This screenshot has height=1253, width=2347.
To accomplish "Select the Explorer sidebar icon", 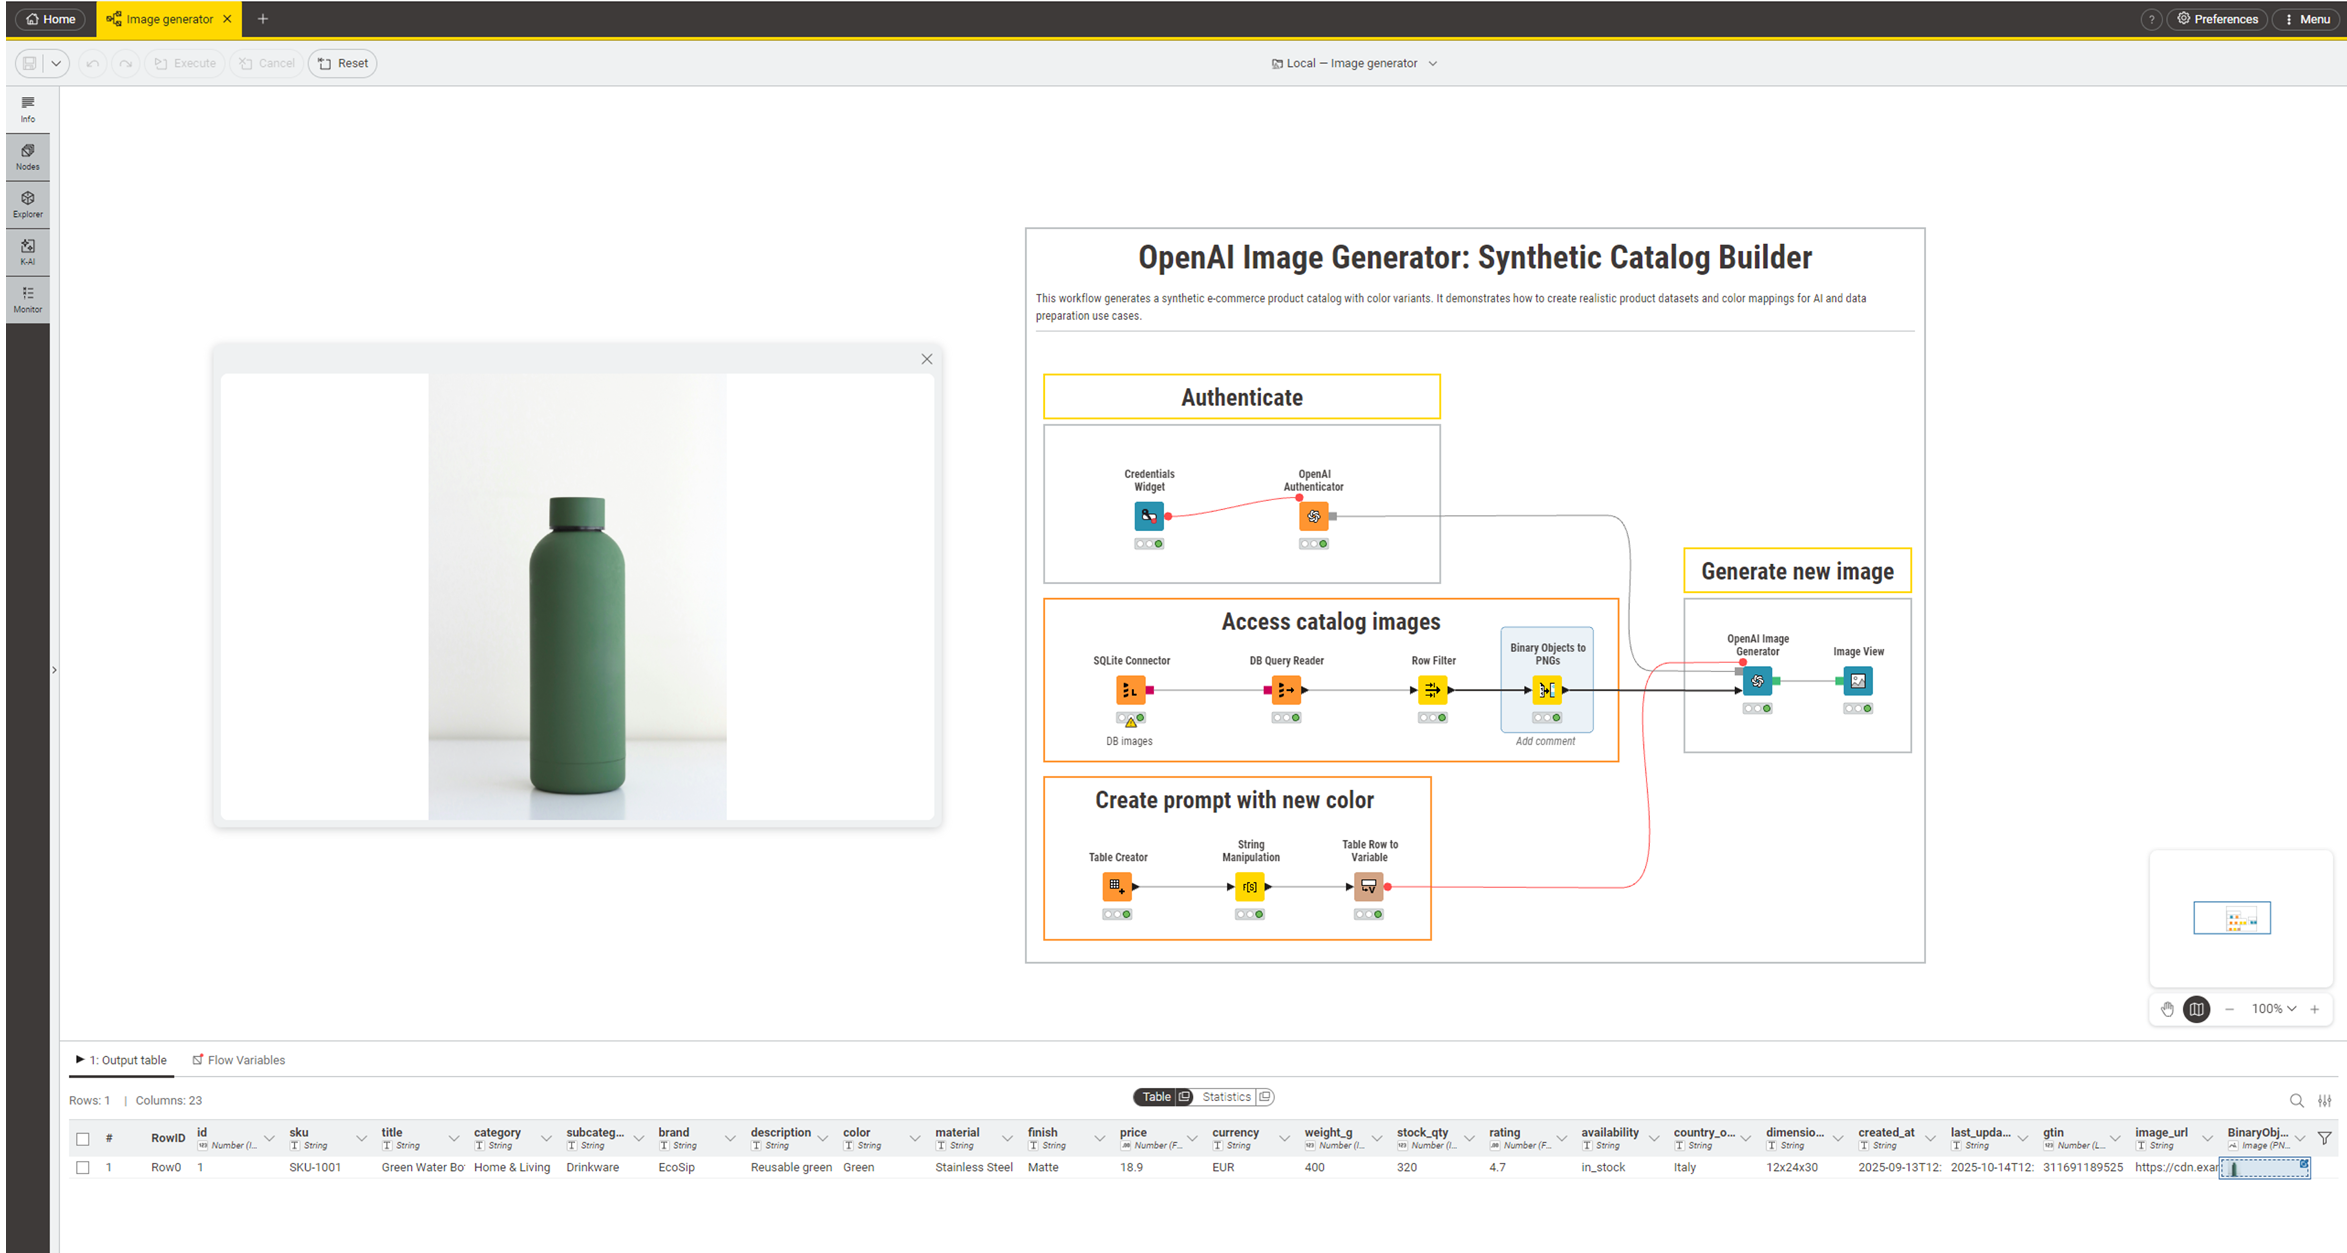I will click(27, 203).
